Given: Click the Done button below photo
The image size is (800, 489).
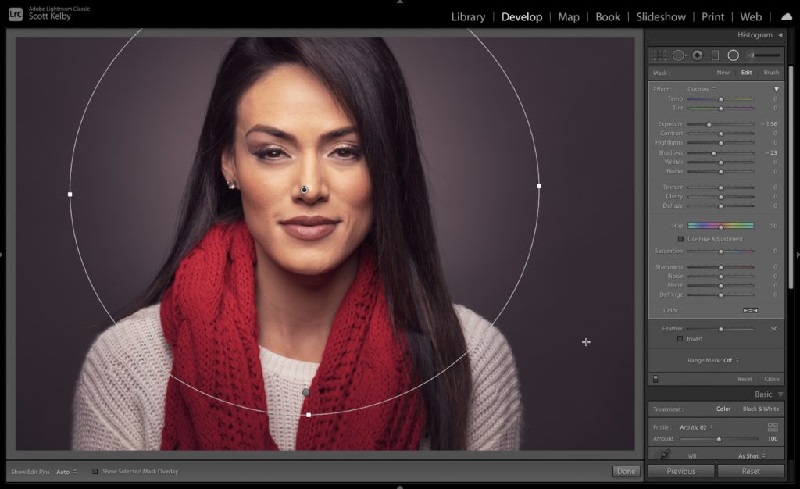Looking at the screenshot, I should pos(626,471).
